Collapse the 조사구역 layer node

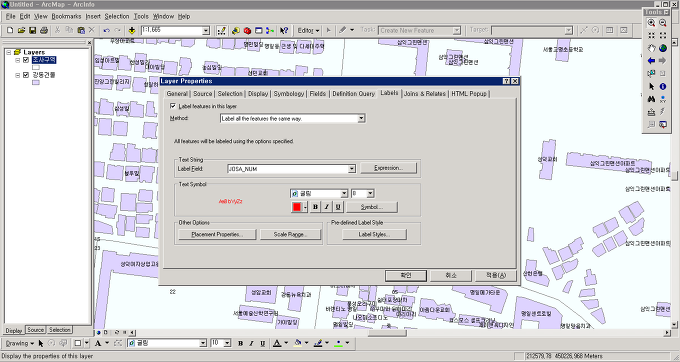tap(17, 60)
